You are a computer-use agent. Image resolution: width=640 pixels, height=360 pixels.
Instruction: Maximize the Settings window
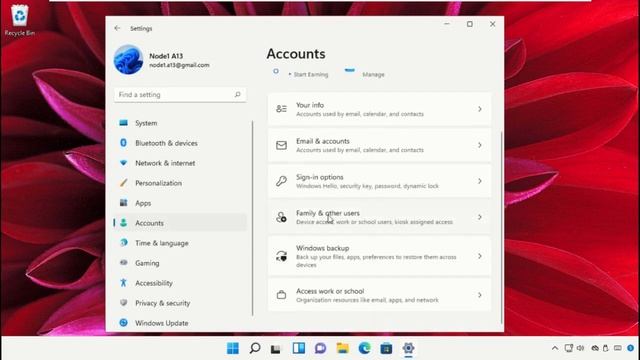470,24
